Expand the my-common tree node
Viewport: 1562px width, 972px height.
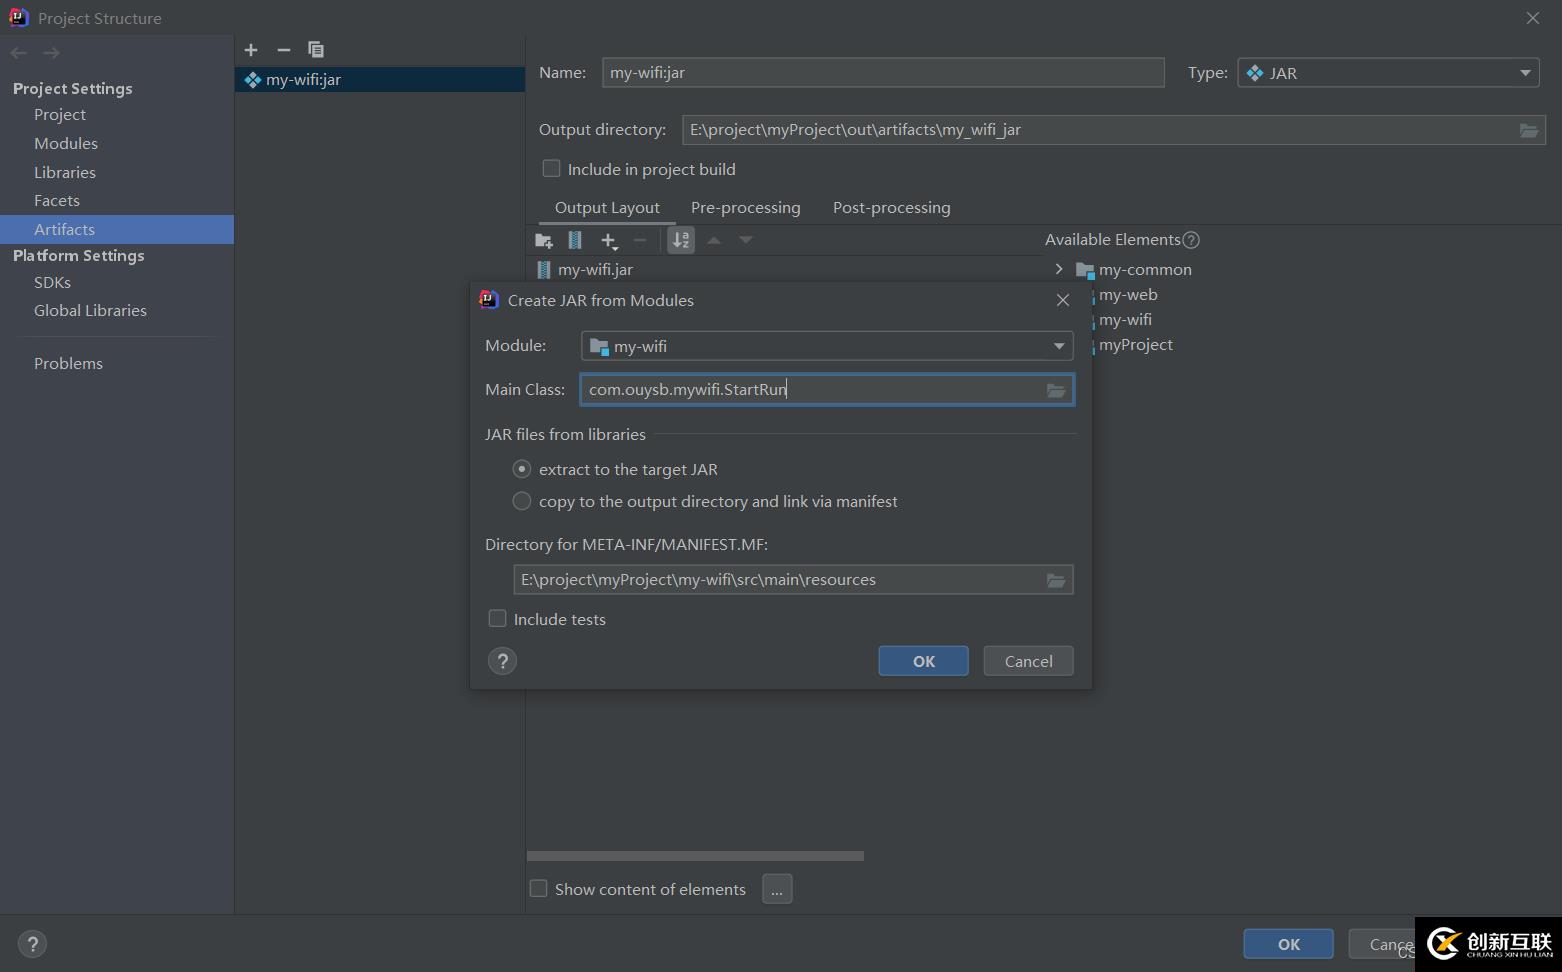point(1059,269)
